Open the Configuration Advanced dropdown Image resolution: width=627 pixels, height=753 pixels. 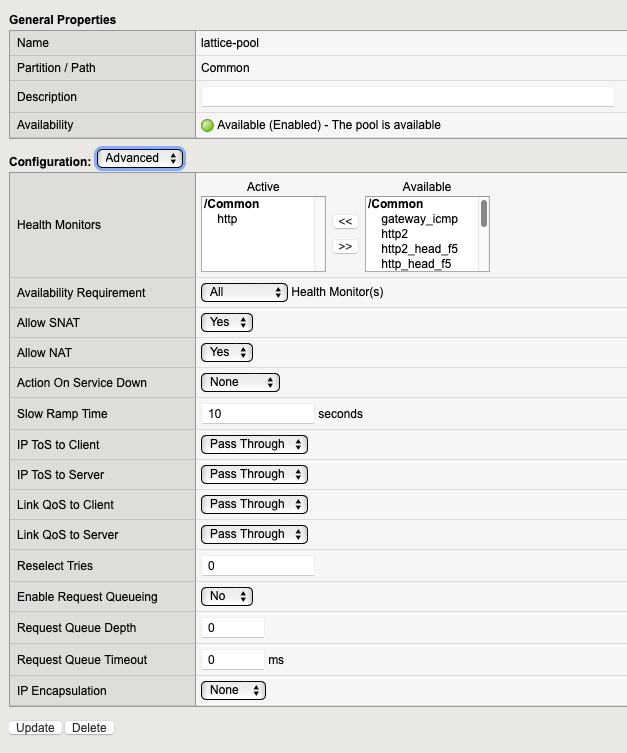point(140,158)
